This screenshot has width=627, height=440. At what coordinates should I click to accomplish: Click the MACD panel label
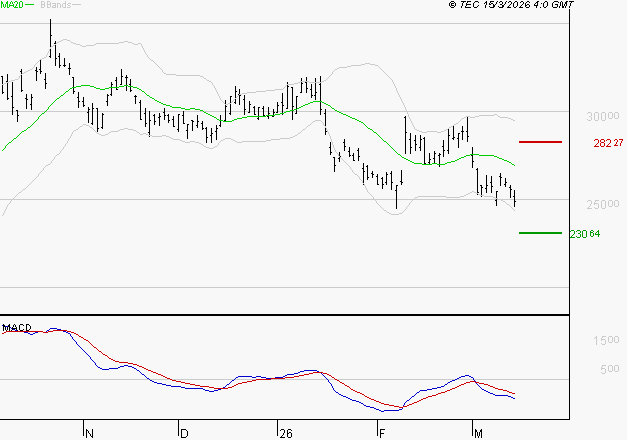17,328
